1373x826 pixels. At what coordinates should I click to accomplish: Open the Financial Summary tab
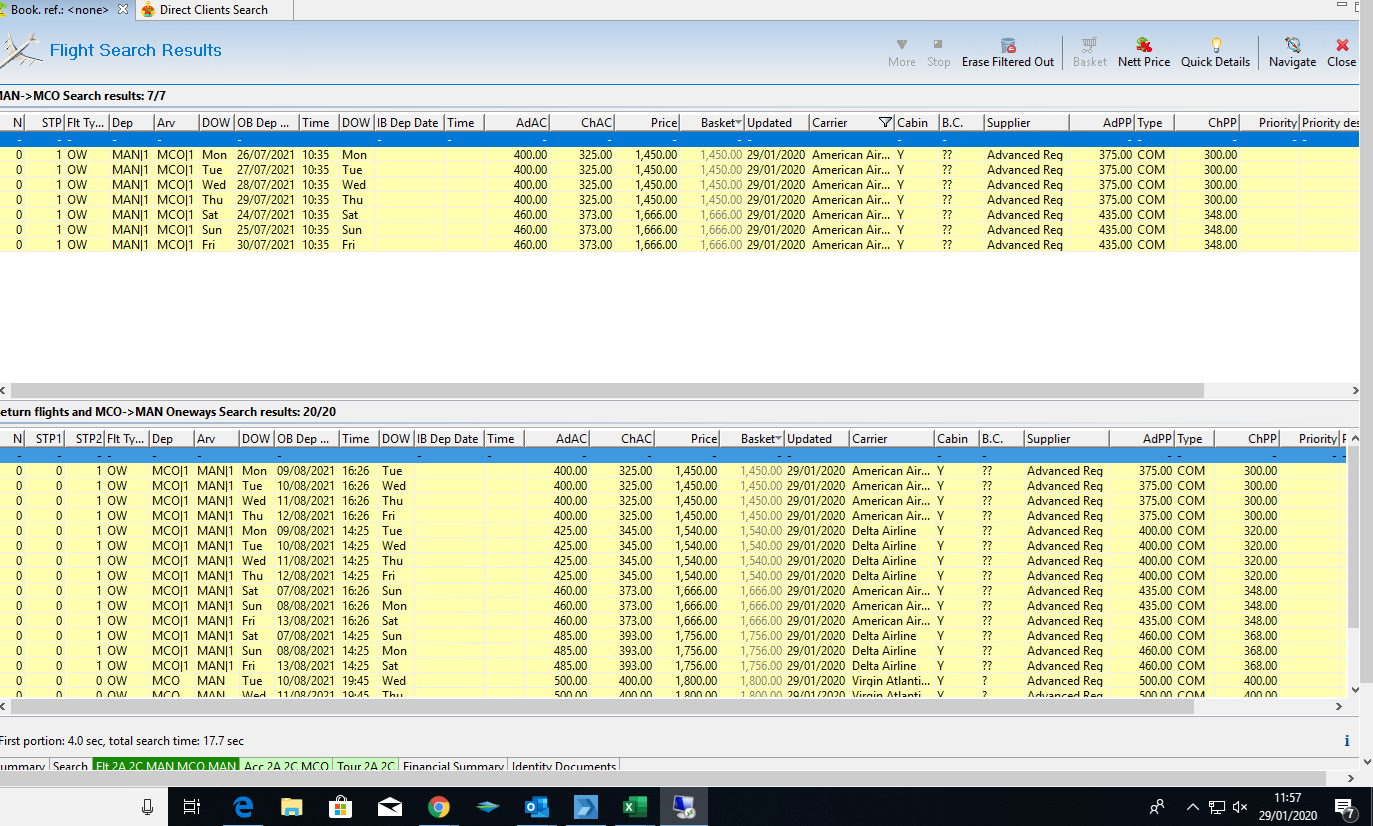click(453, 767)
